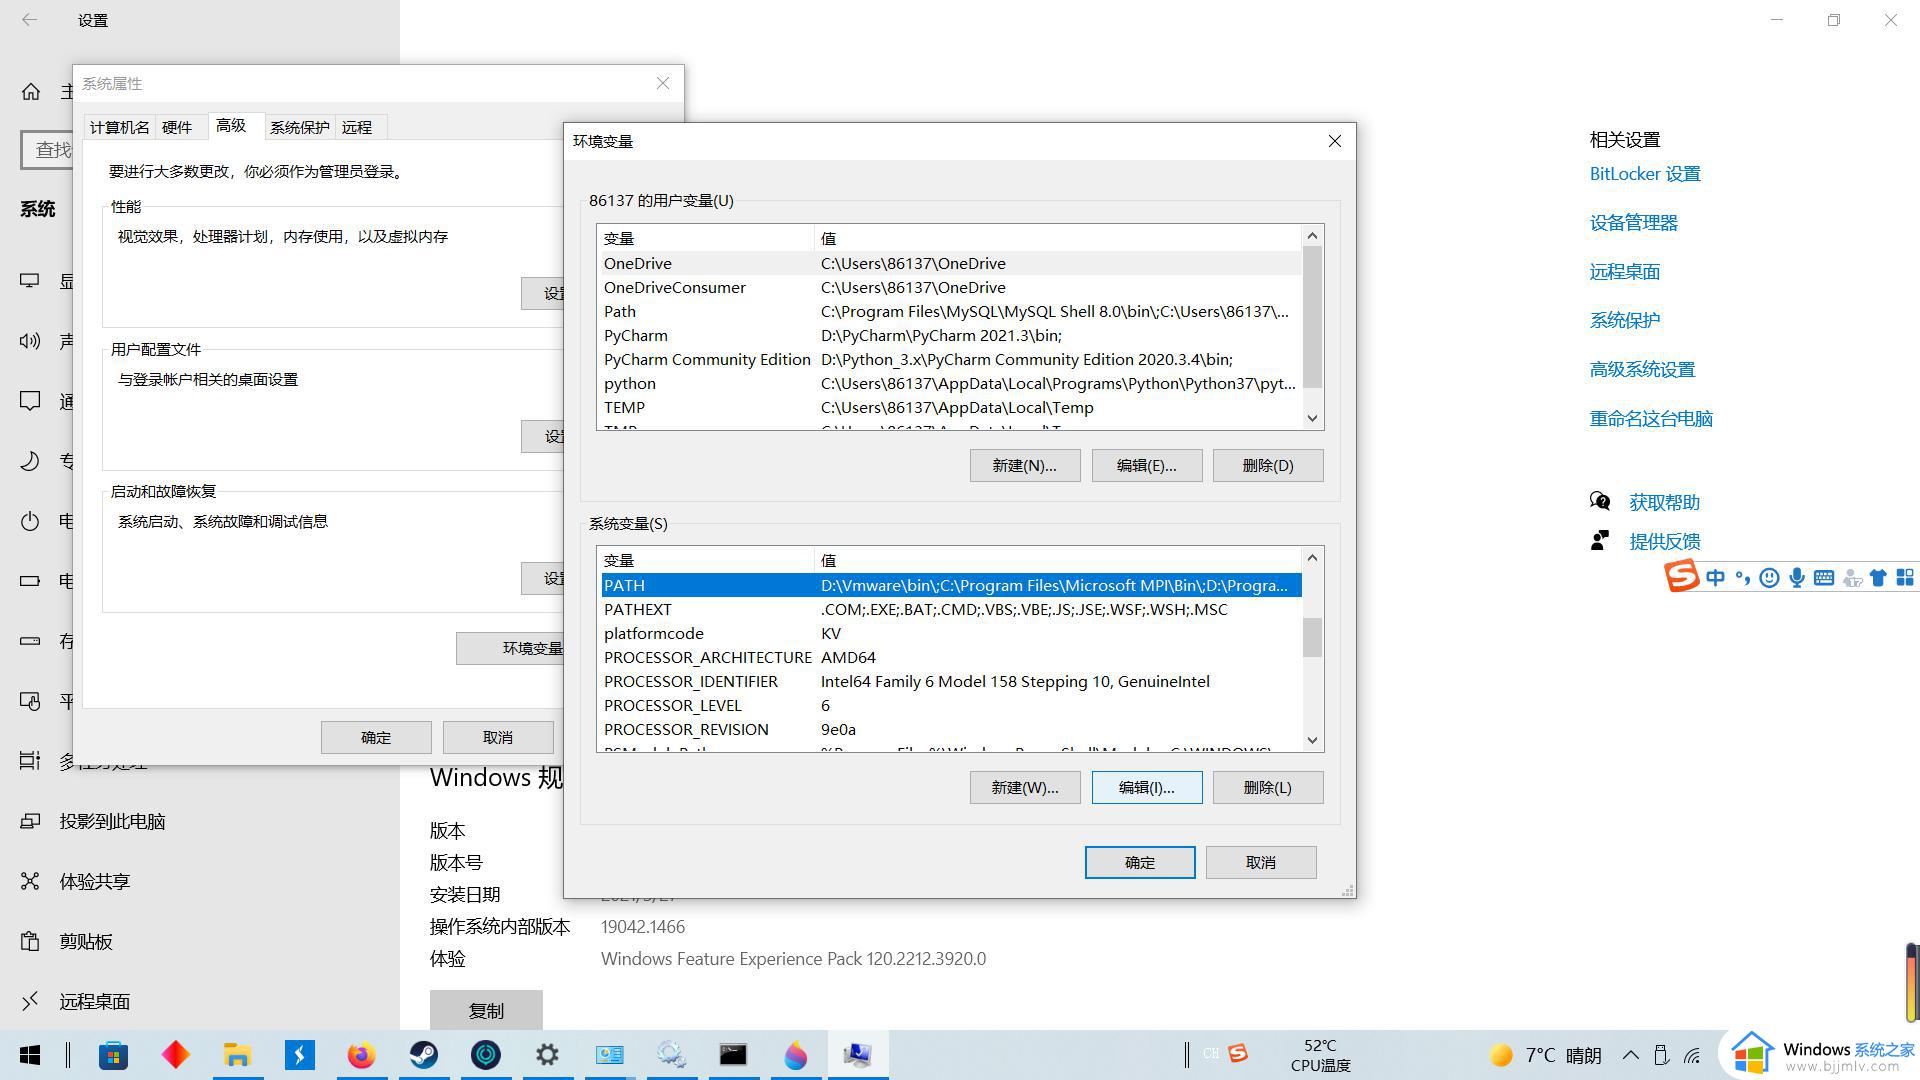1920x1080 pixels.
Task: Select the OneDriveConsumer user variable
Action: [951, 288]
